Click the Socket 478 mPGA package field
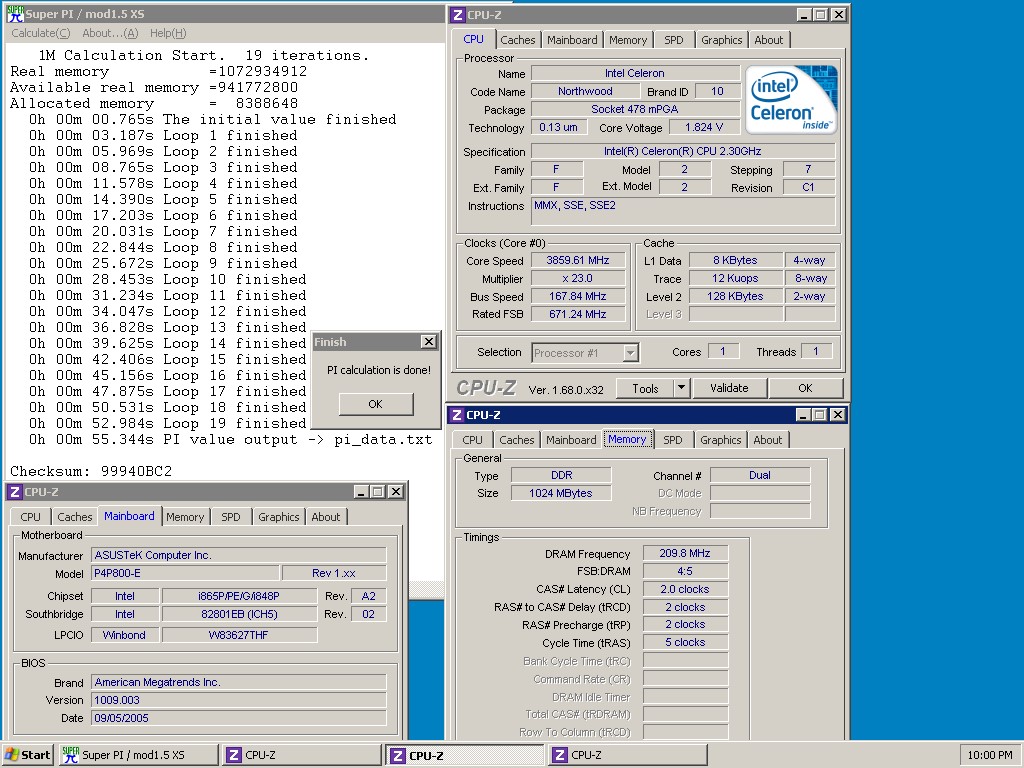The width and height of the screenshot is (1024, 768). point(635,109)
